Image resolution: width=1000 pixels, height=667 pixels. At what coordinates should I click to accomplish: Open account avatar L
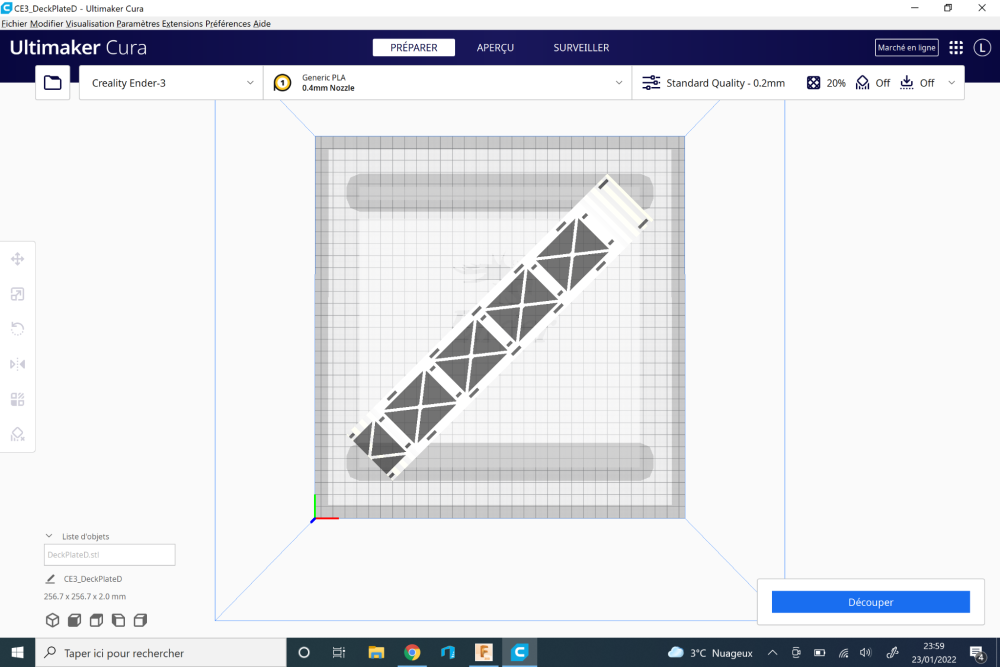click(982, 48)
